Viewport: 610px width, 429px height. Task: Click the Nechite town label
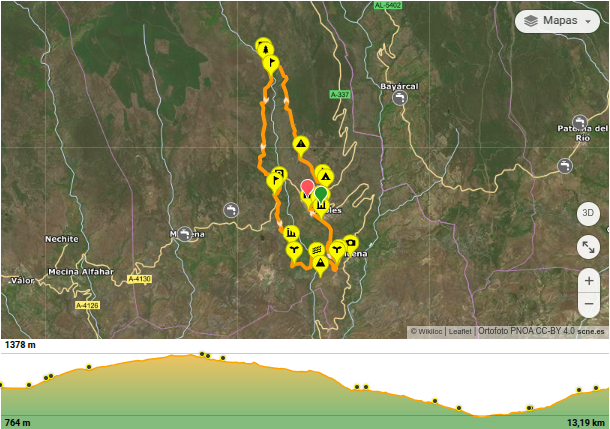(62, 240)
